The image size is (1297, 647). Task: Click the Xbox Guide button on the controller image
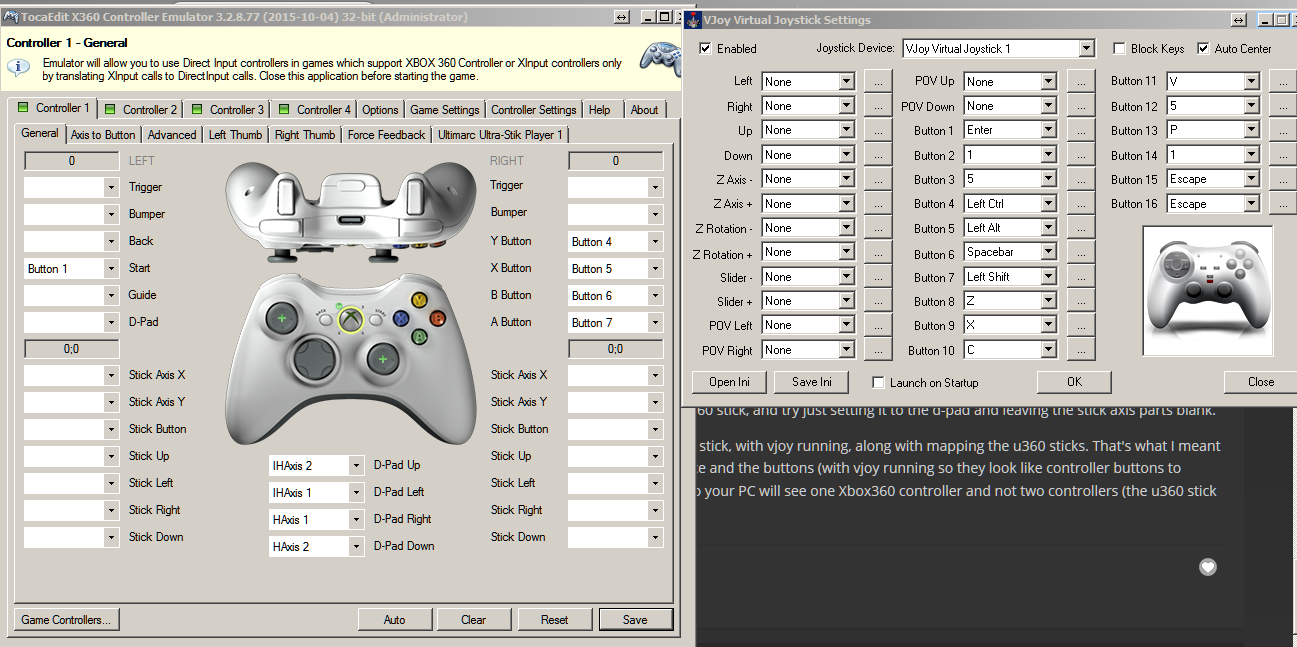tap(350, 319)
